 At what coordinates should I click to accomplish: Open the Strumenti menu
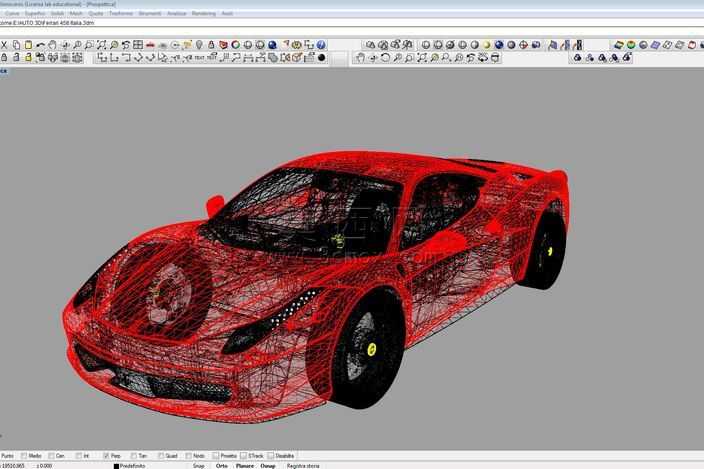pos(150,14)
